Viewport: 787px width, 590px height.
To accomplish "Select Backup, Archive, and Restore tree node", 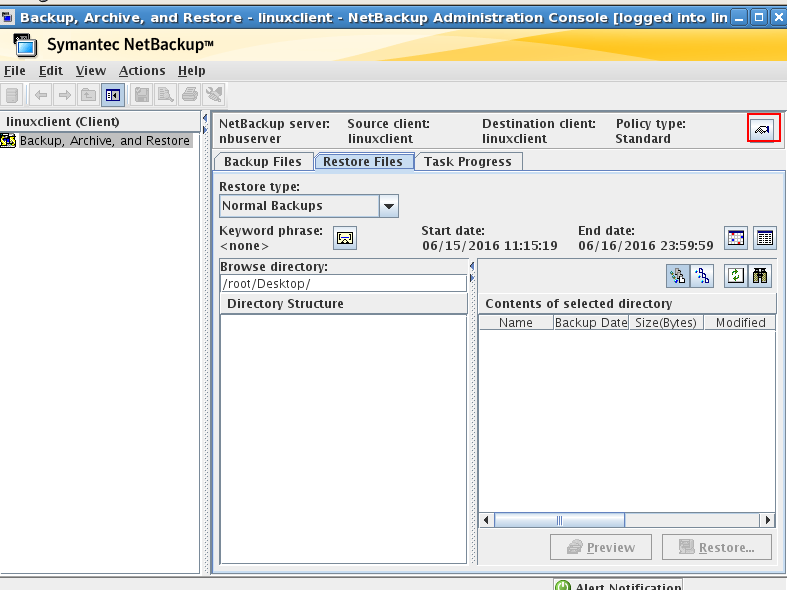I will tap(105, 140).
